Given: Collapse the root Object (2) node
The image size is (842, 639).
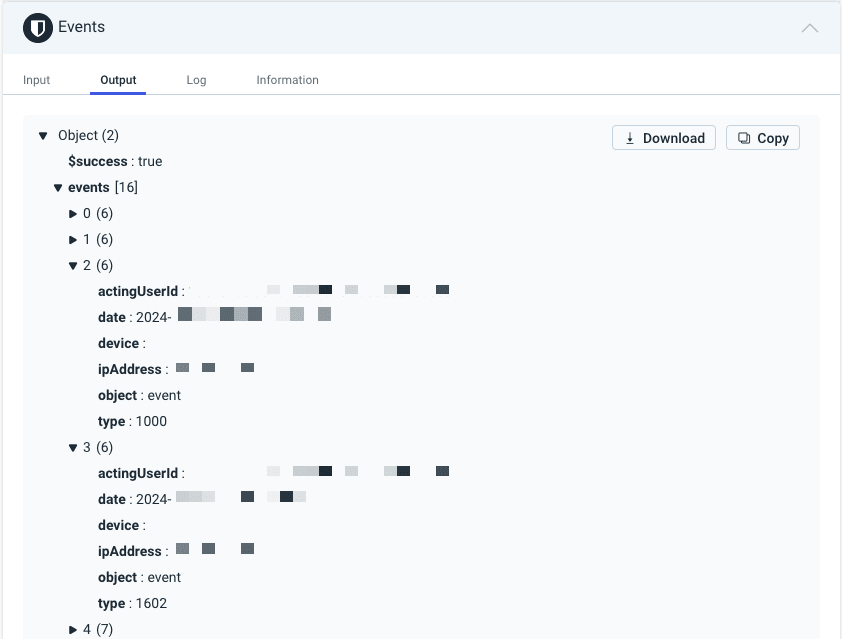Looking at the screenshot, I should pos(42,135).
